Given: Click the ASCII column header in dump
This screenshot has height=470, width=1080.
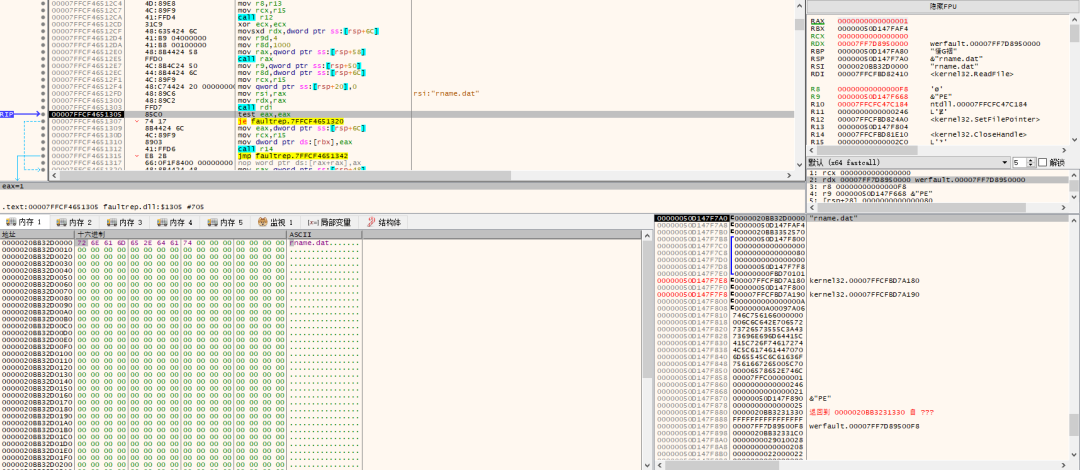Looking at the screenshot, I should click(x=324, y=235).
